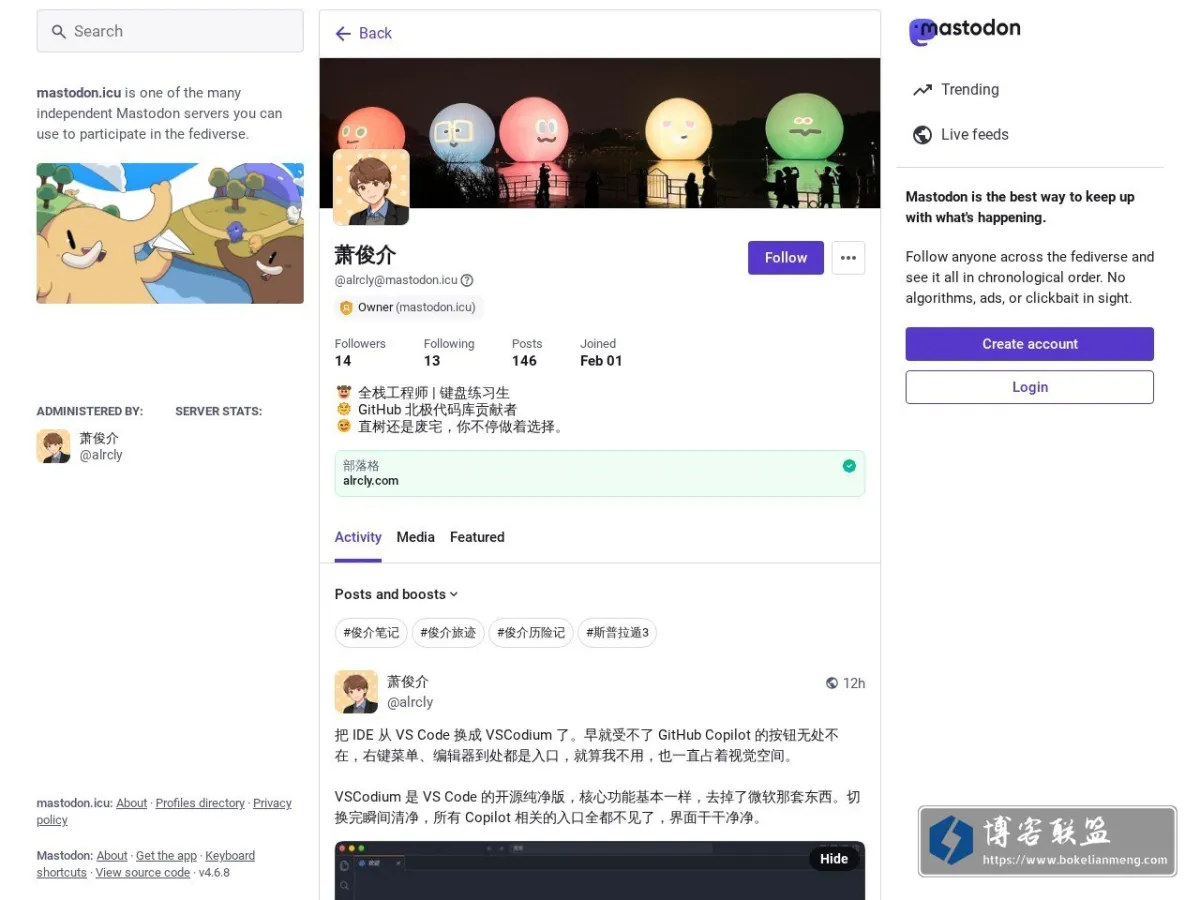
Task: Open the footer About link for mastodon.icu
Action: pos(132,803)
